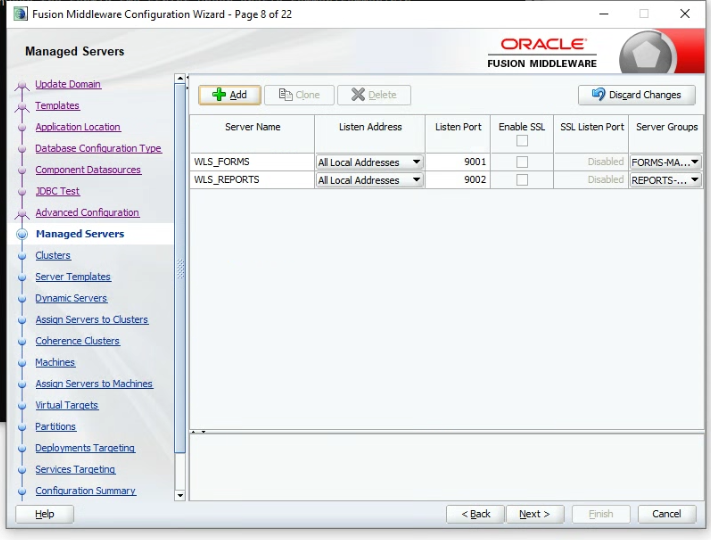This screenshot has height=540, width=711.
Task: Click the Managed Servers step bullet icon
Action: tap(22, 234)
